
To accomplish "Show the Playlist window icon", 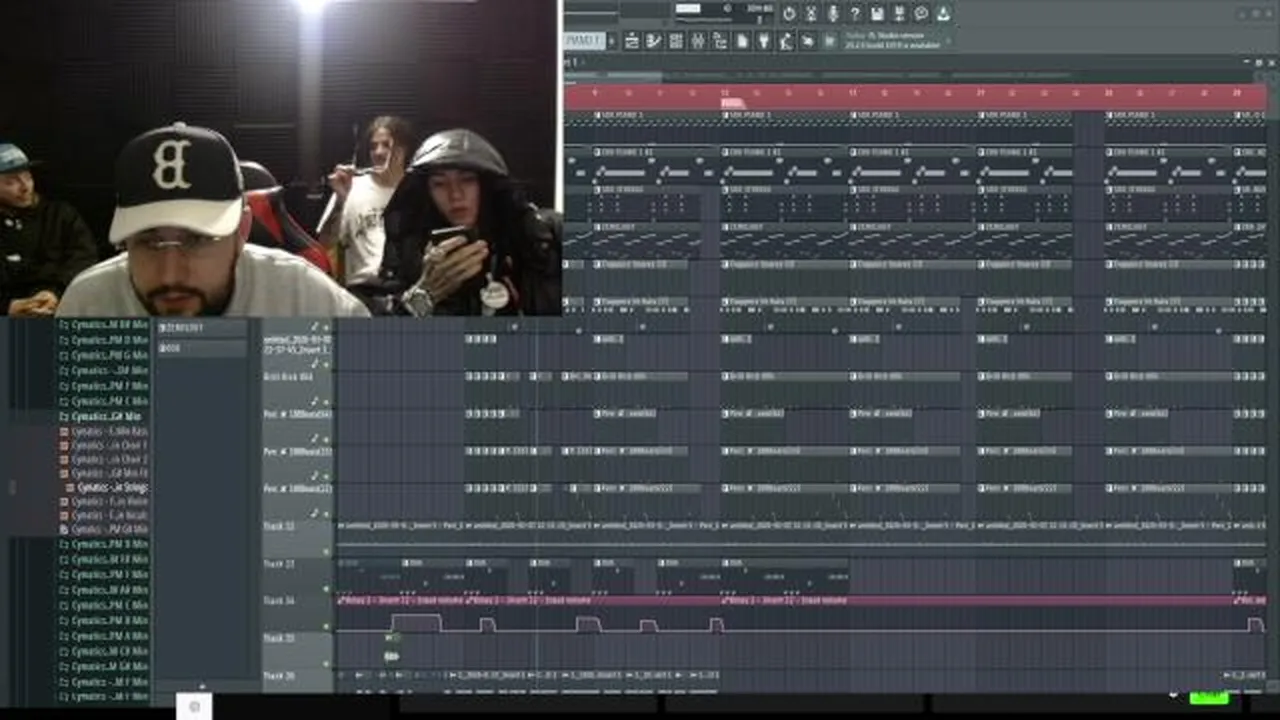I will pyautogui.click(x=632, y=41).
